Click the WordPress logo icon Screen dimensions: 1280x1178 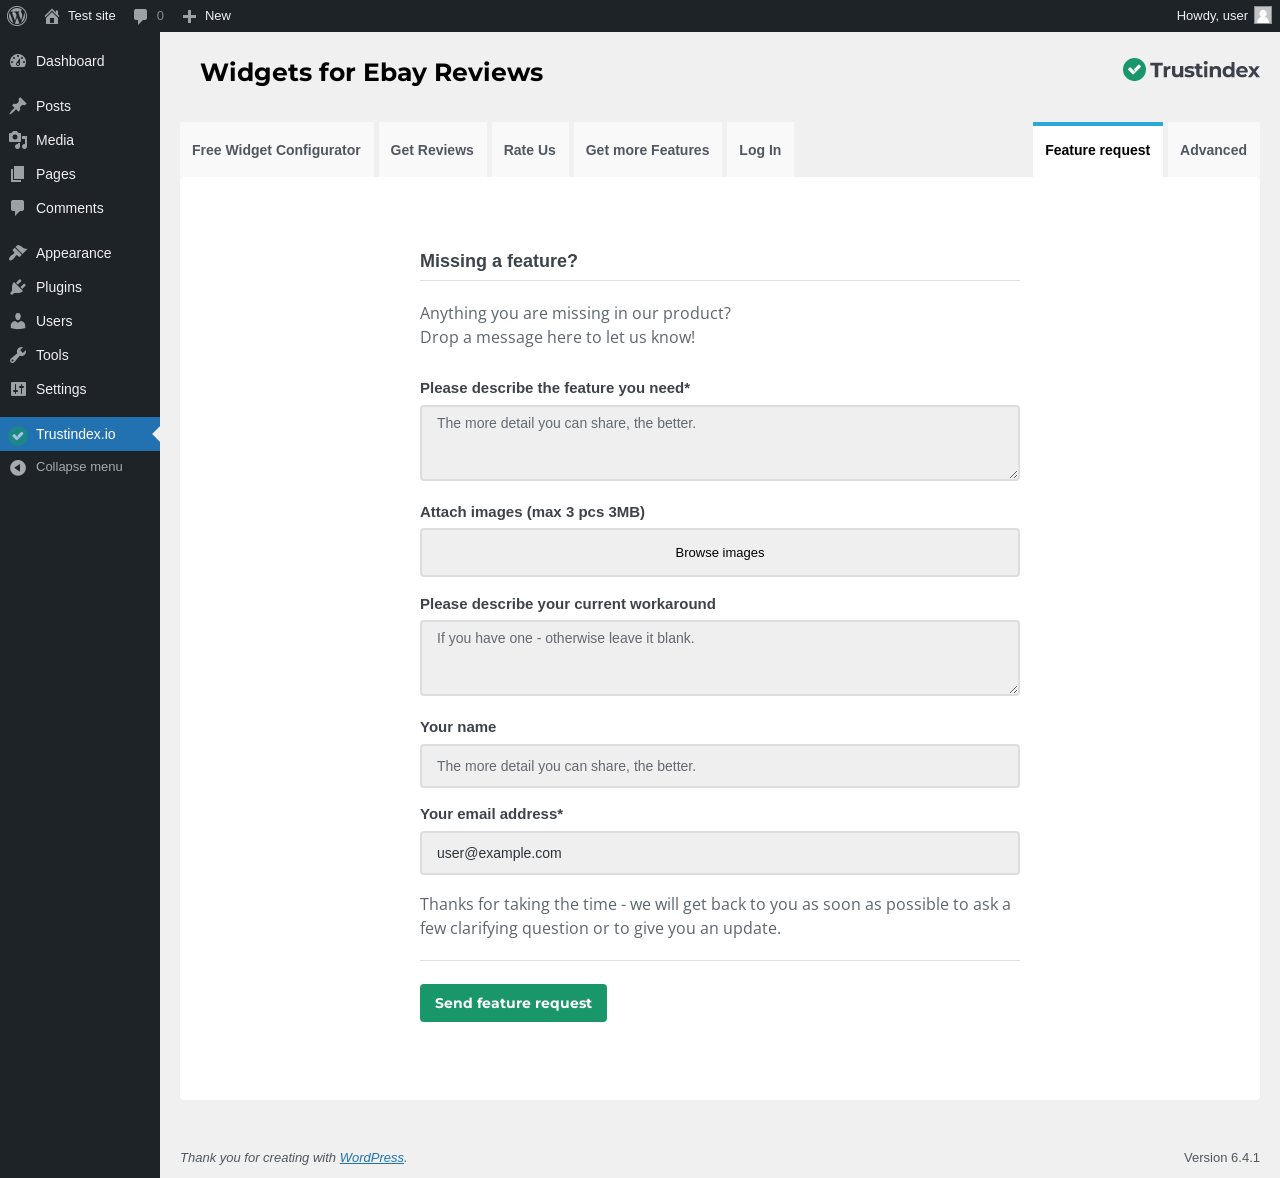tap(17, 16)
